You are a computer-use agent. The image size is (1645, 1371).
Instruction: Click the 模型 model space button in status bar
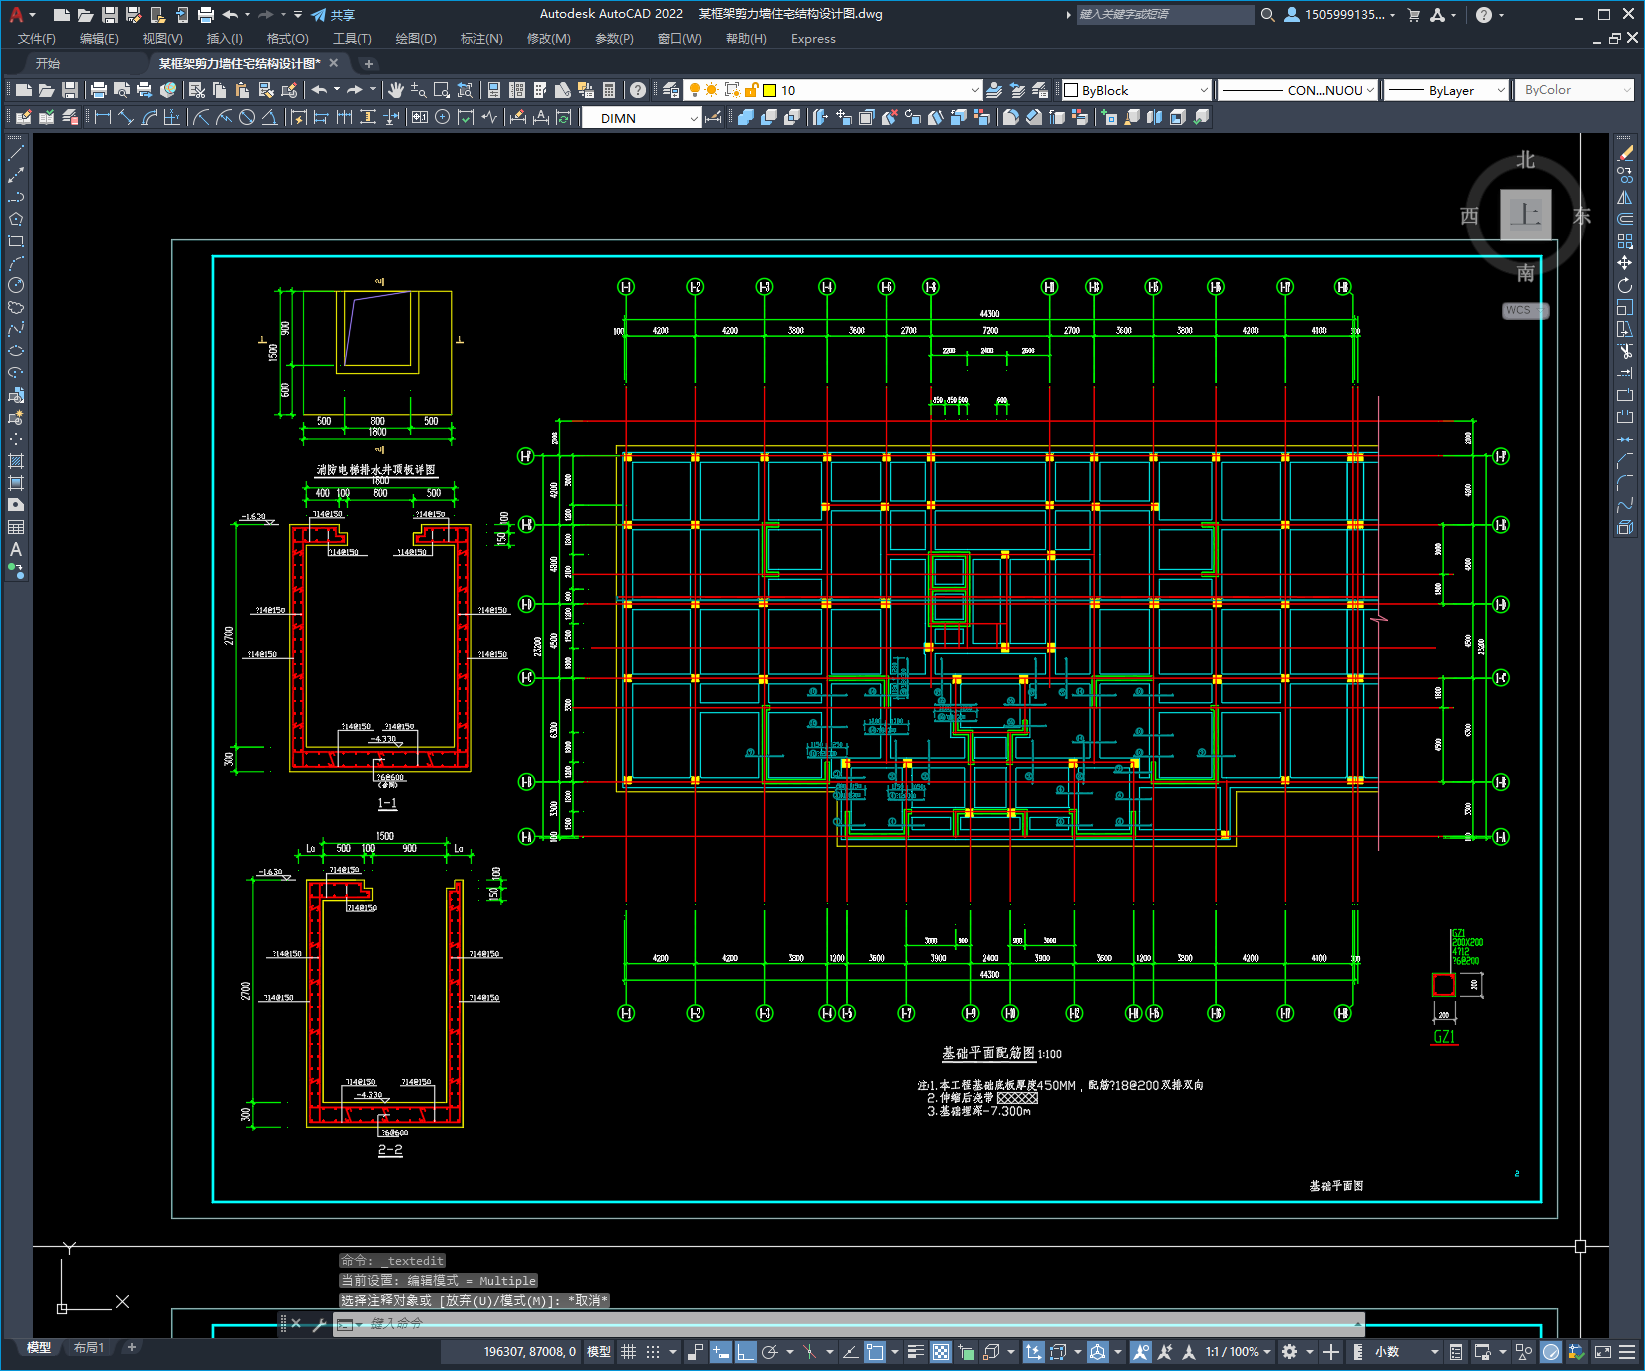[x=598, y=1352]
